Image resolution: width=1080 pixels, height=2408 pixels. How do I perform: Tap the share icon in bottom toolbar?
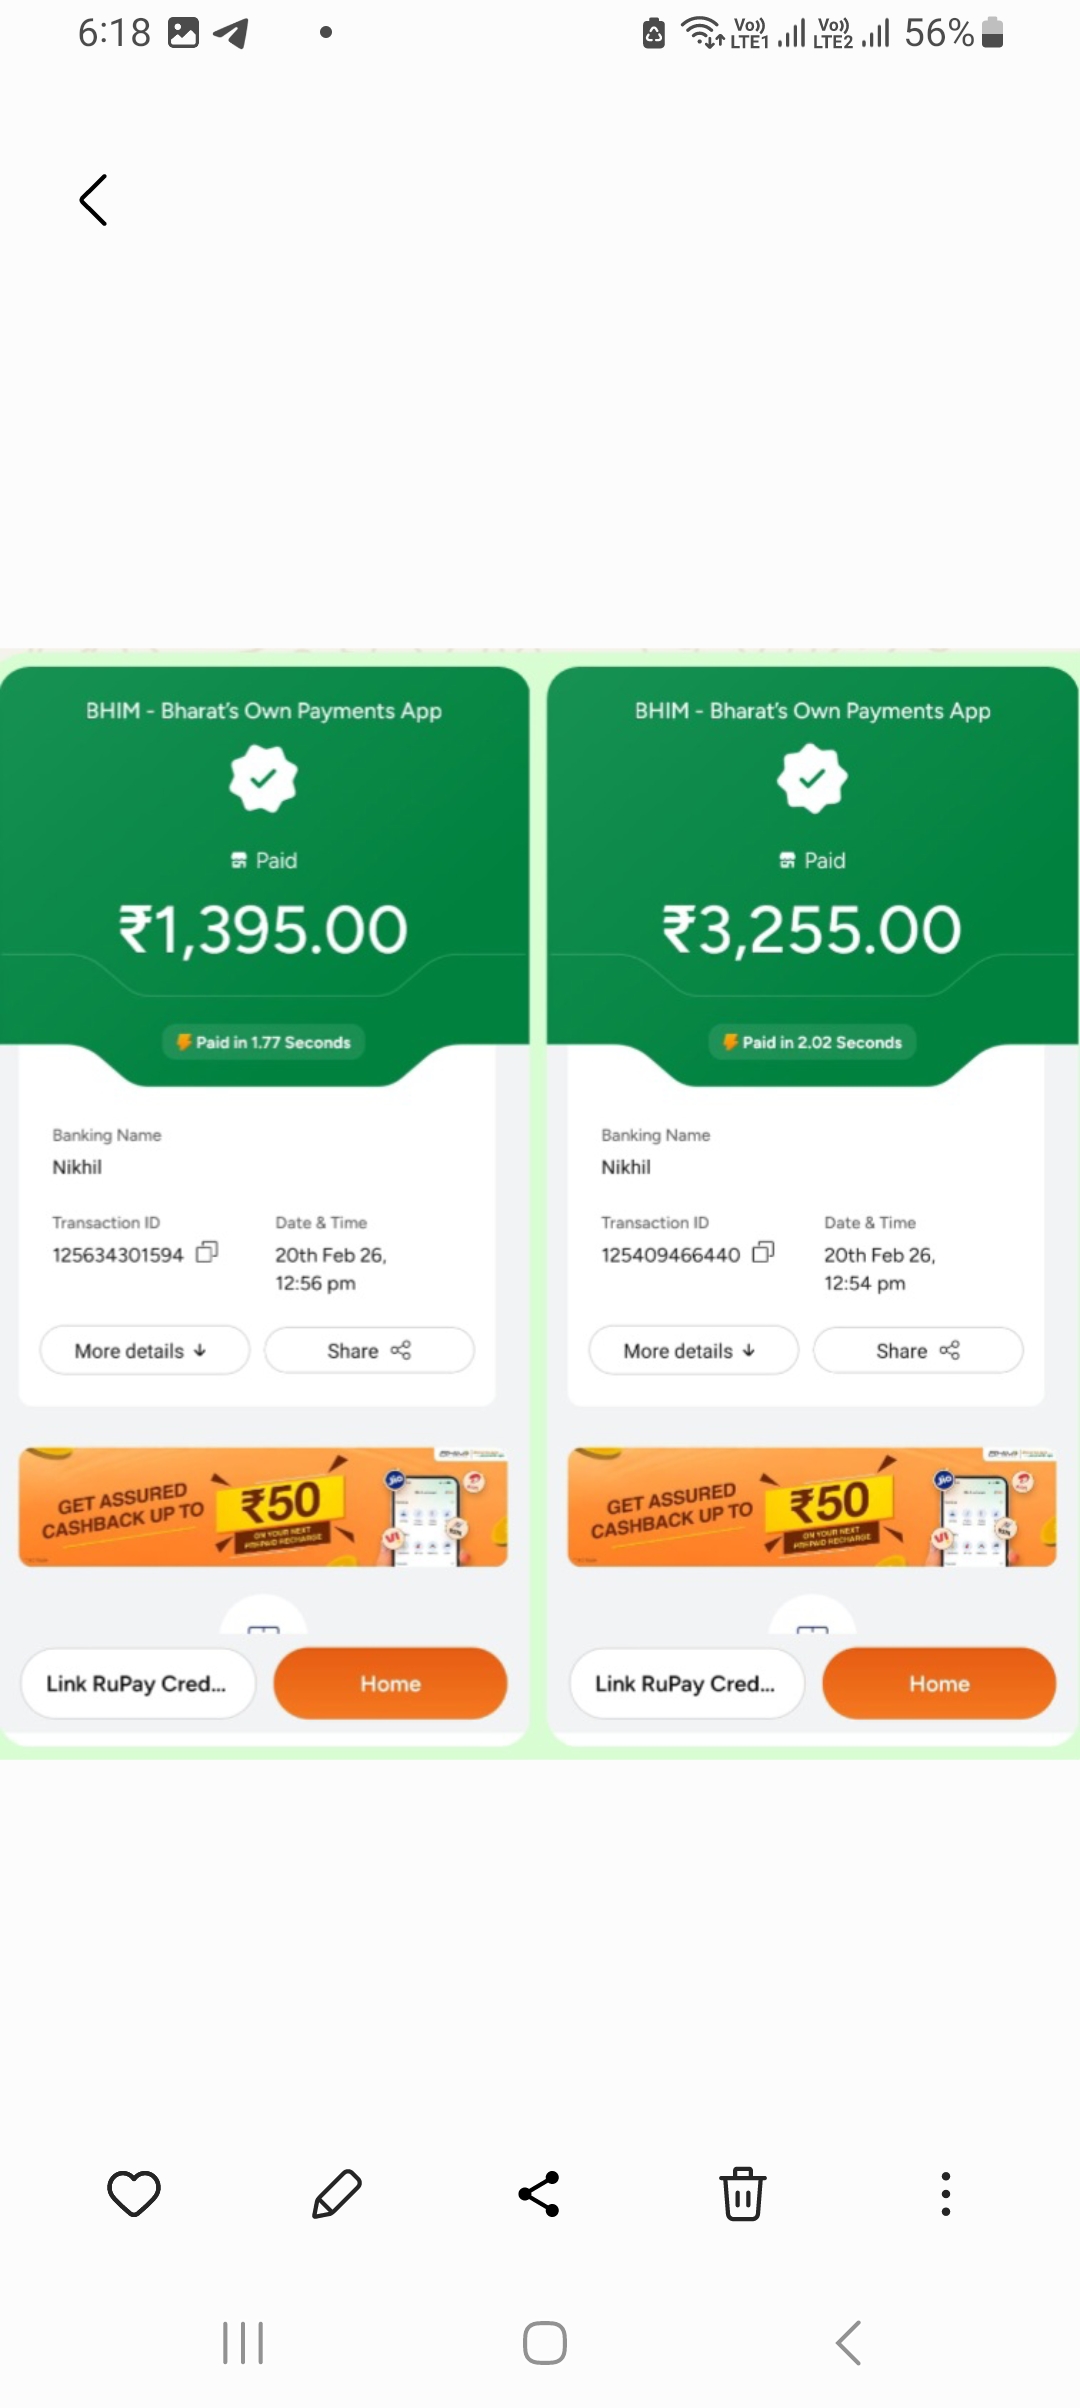pos(539,2195)
